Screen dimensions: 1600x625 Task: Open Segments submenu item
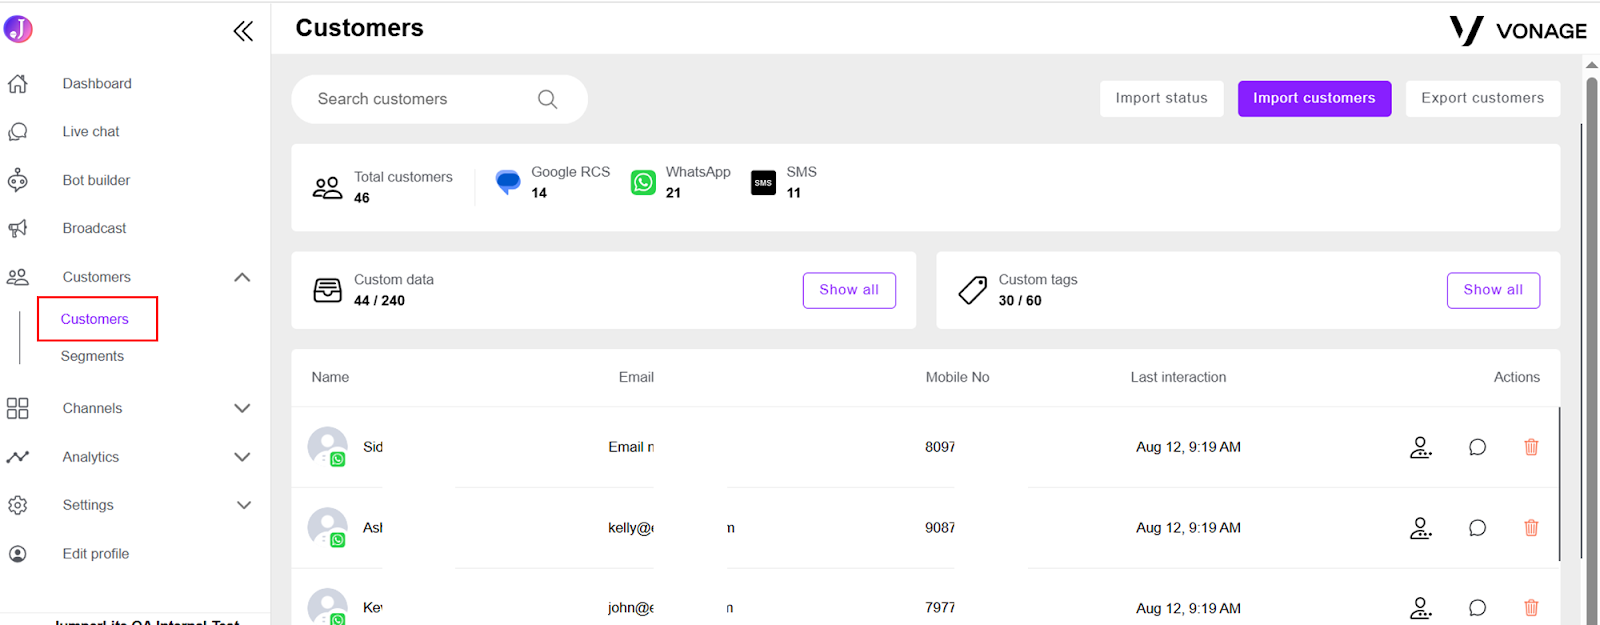click(92, 356)
